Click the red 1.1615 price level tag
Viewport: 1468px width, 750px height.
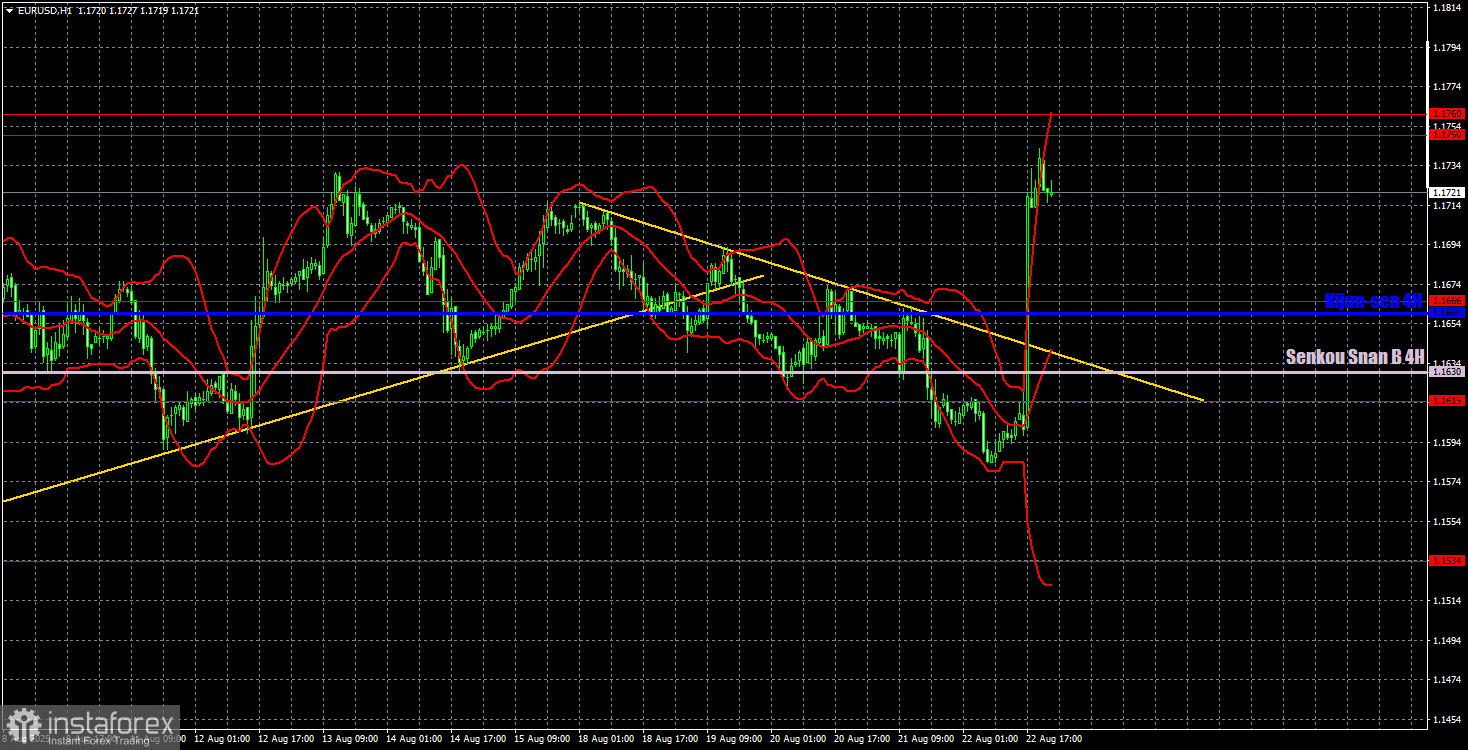tap(1447, 401)
